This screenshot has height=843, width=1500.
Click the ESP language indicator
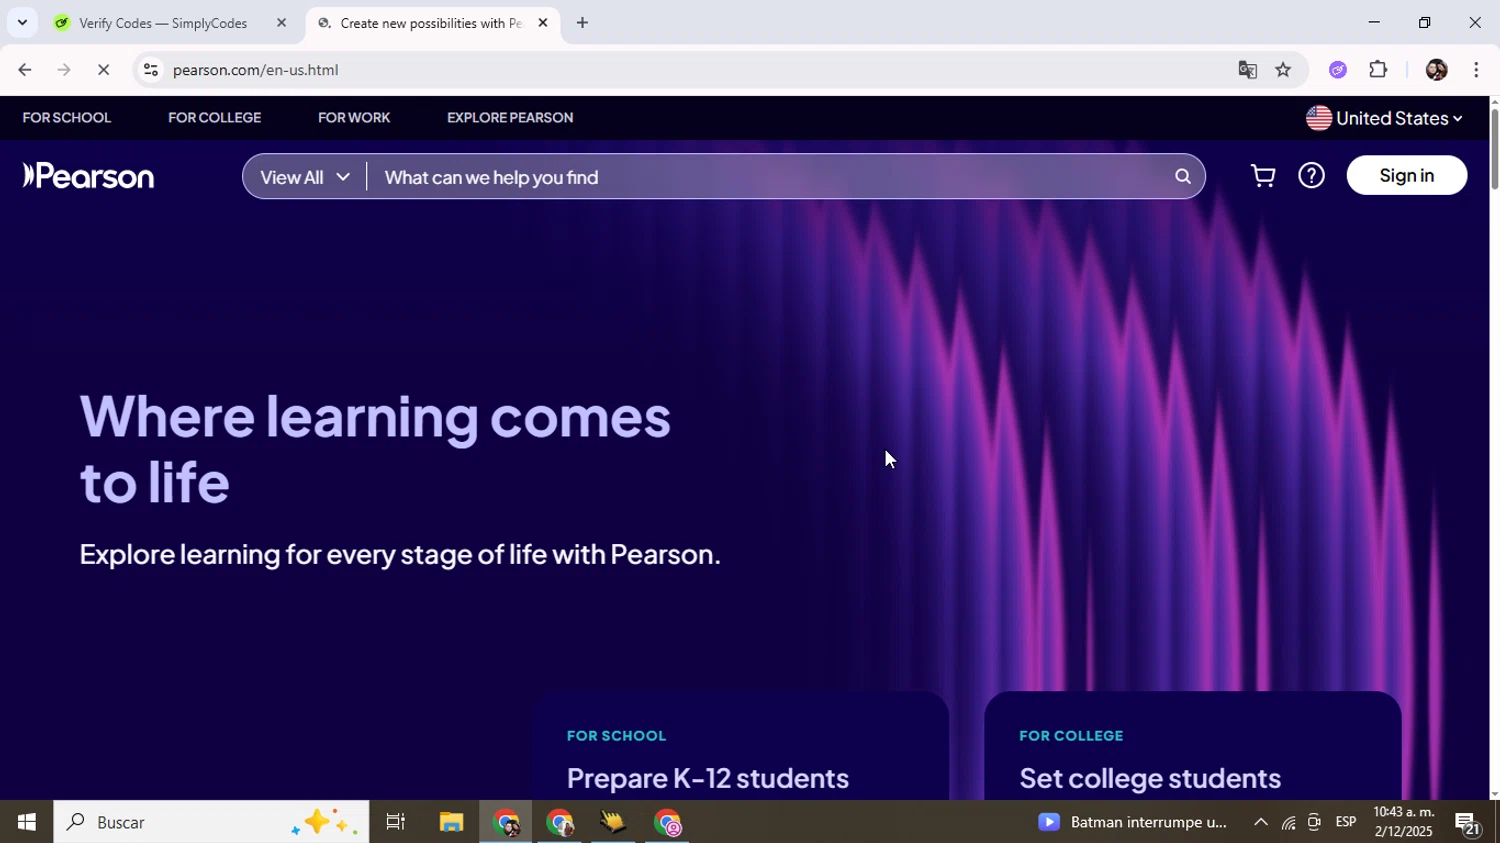pyautogui.click(x=1346, y=822)
